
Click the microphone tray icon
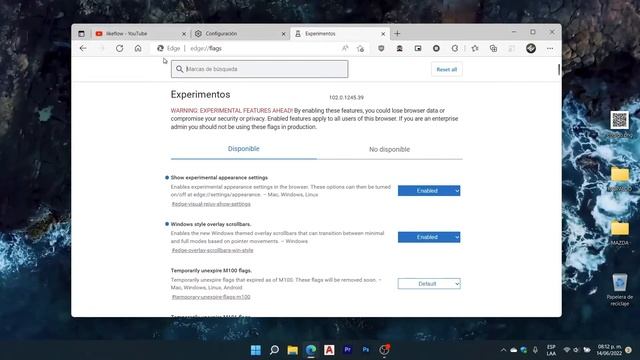(535, 350)
